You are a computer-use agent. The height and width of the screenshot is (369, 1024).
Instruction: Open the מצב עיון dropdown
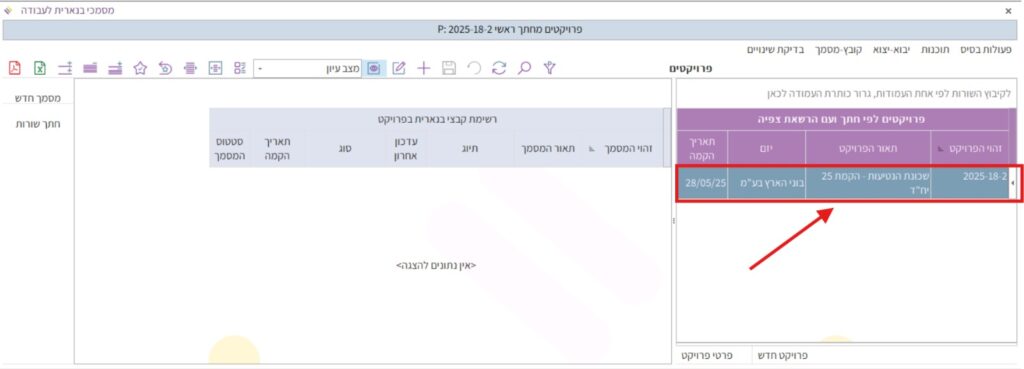pyautogui.click(x=308, y=68)
